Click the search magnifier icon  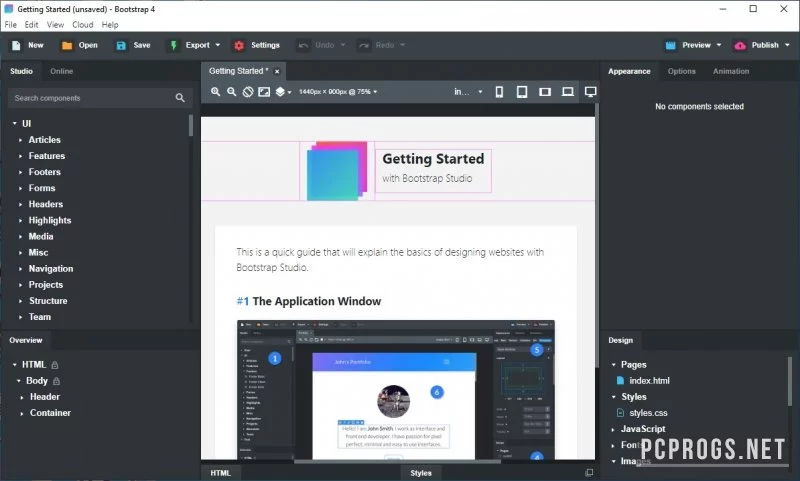[x=180, y=97]
